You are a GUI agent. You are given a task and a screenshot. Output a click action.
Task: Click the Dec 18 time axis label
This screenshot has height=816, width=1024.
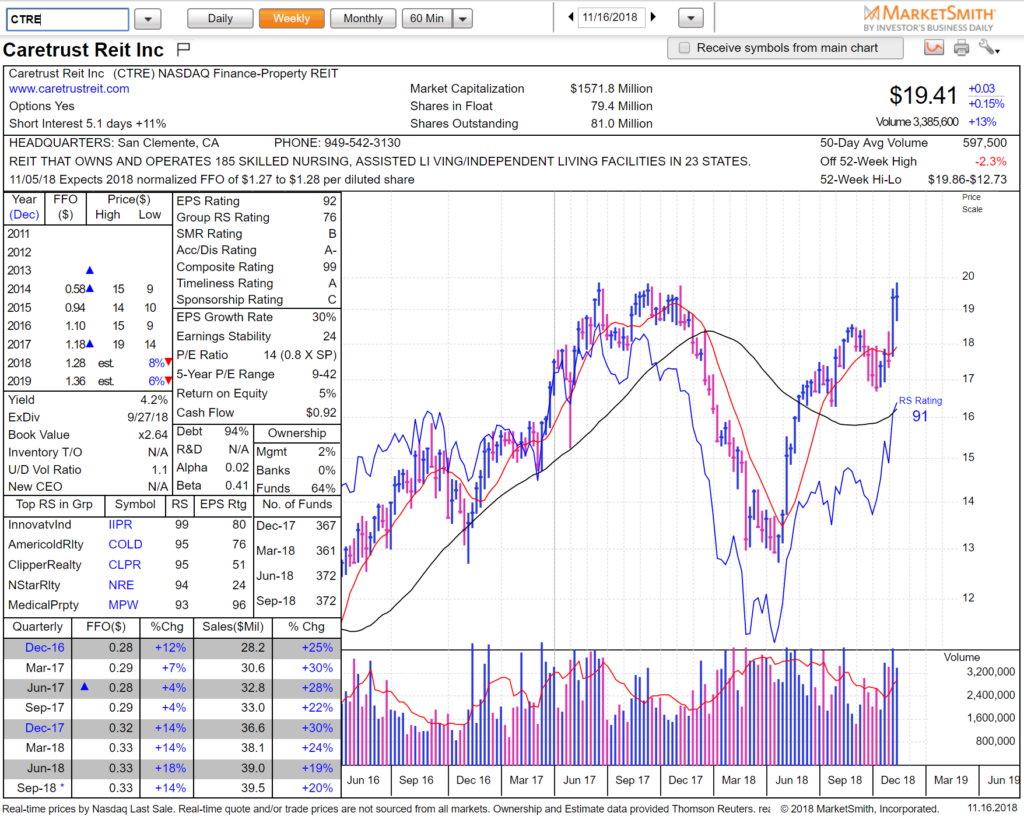(x=897, y=780)
